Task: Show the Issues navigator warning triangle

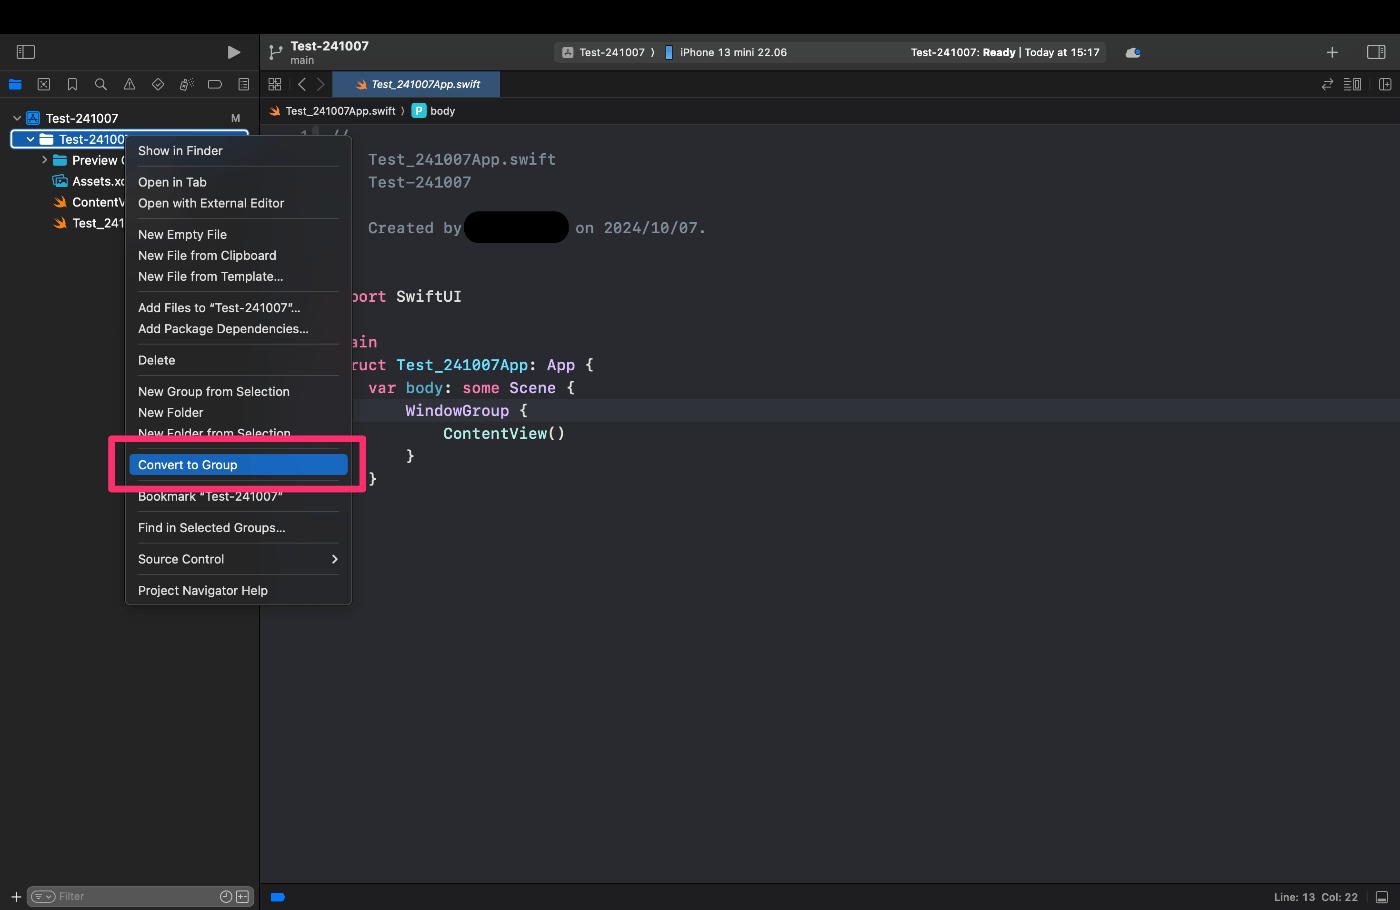Action: point(129,84)
